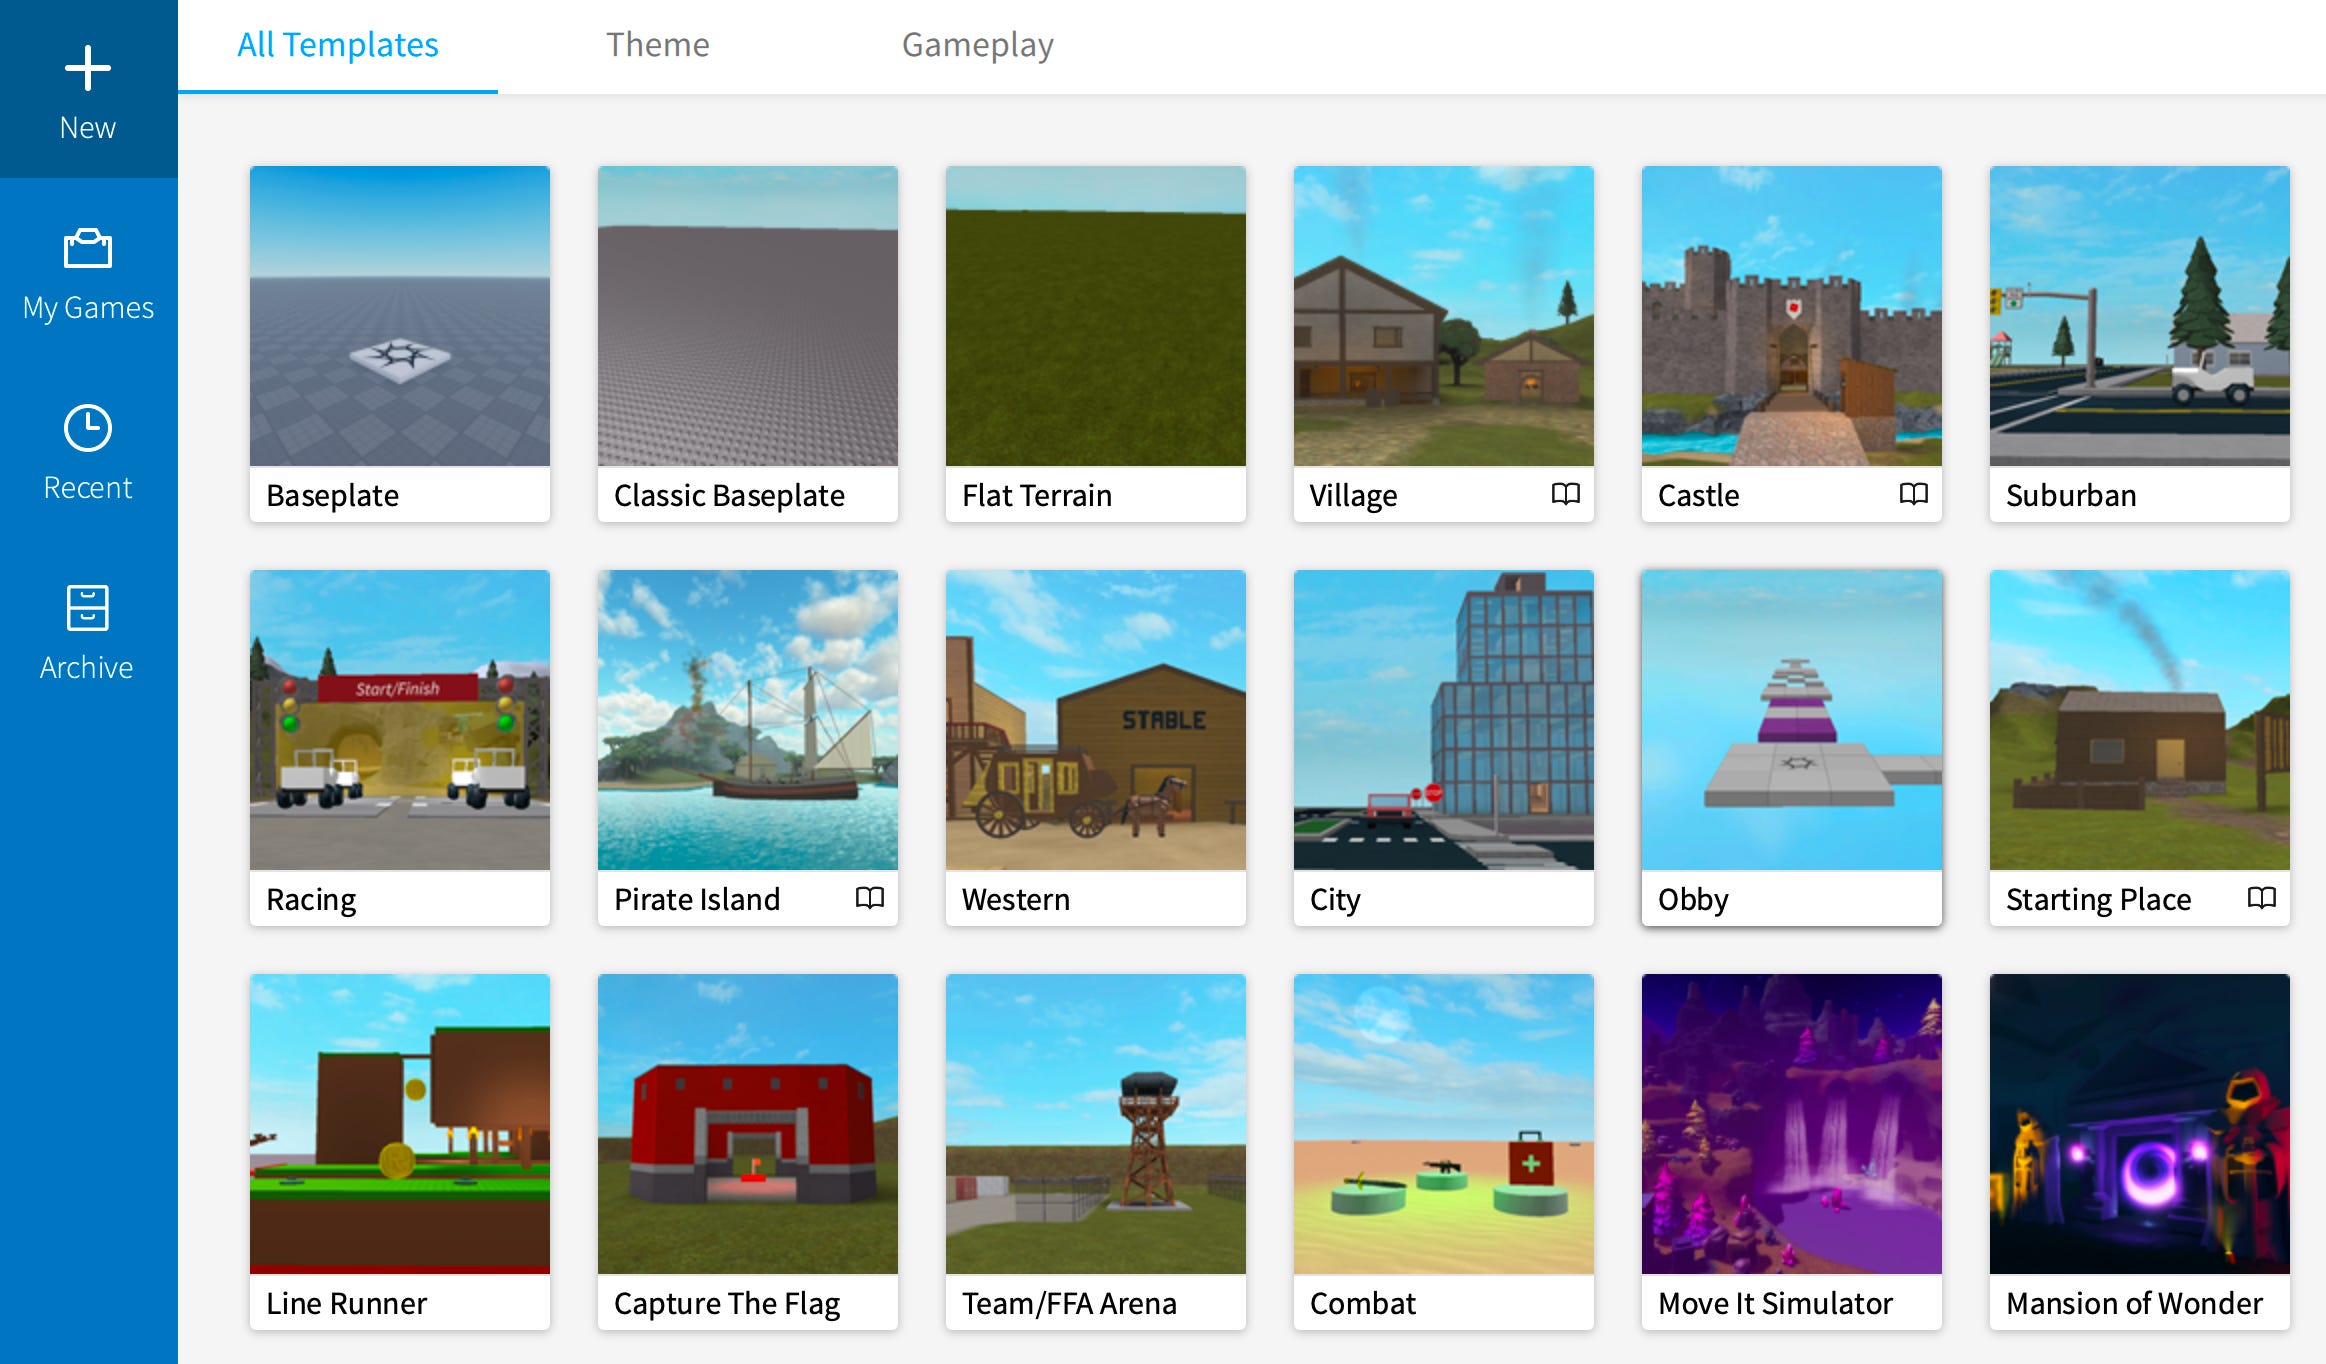The width and height of the screenshot is (2326, 1364).
Task: Open Castle template book icon
Action: point(1909,495)
